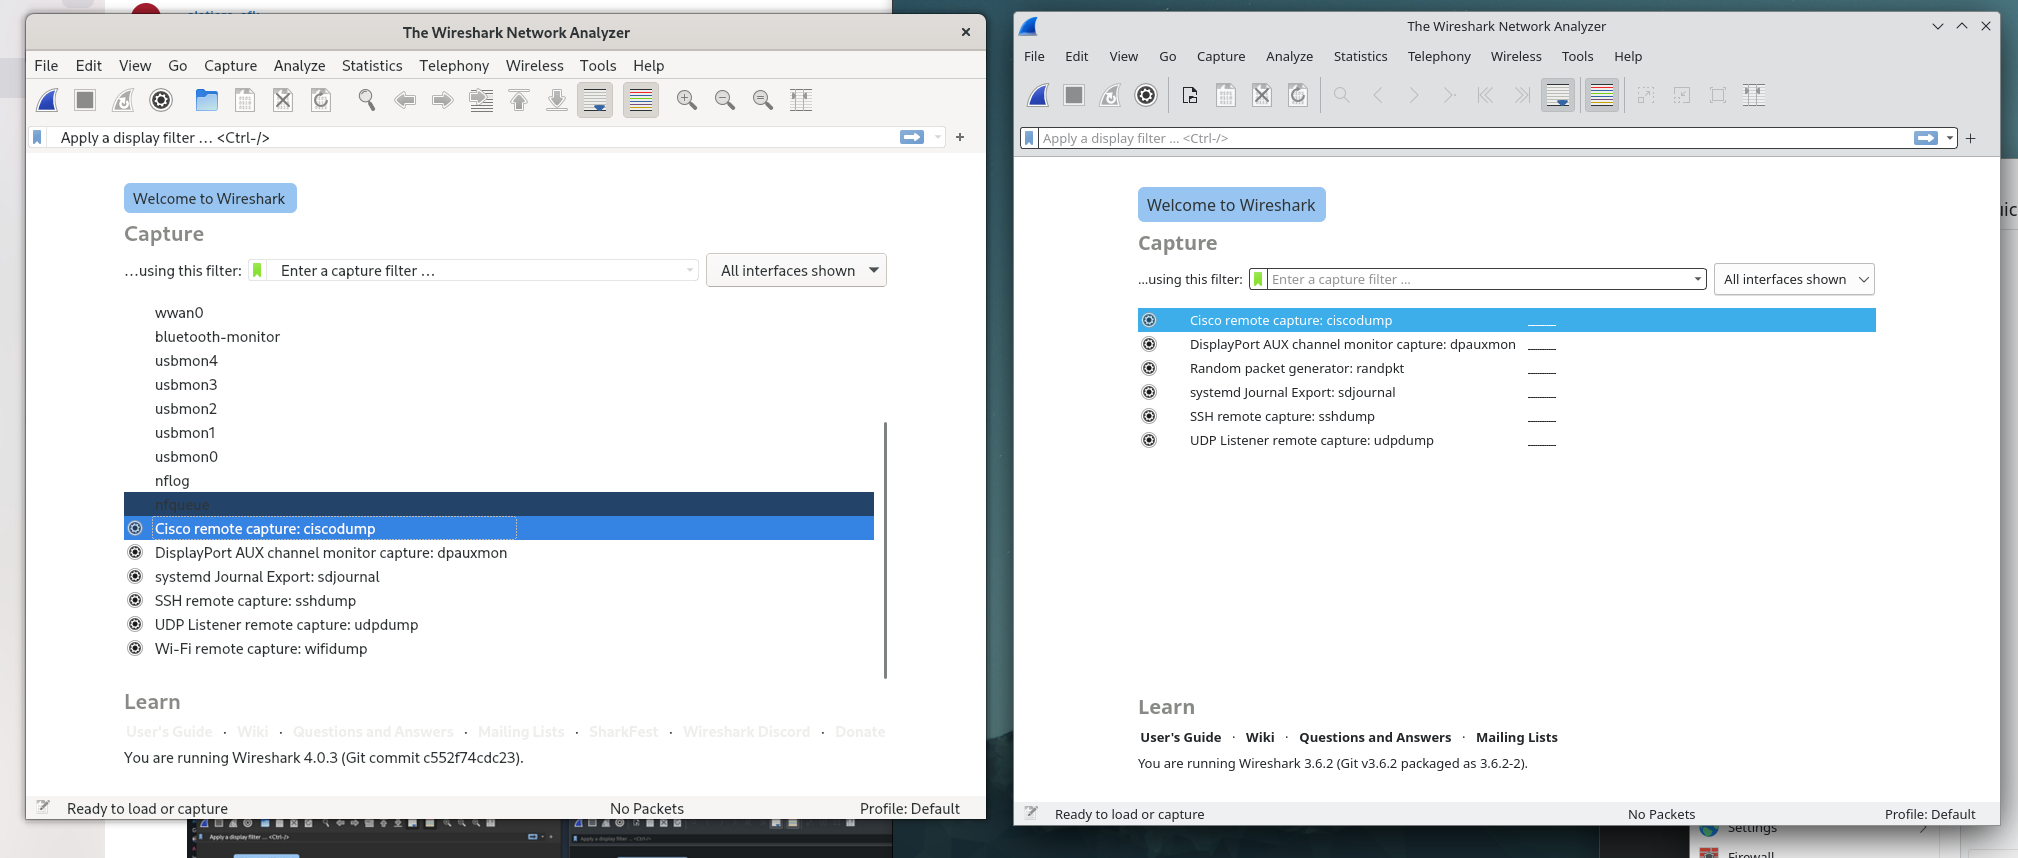
Task: Open capture options gear in left Wireshark window
Action: tap(161, 100)
